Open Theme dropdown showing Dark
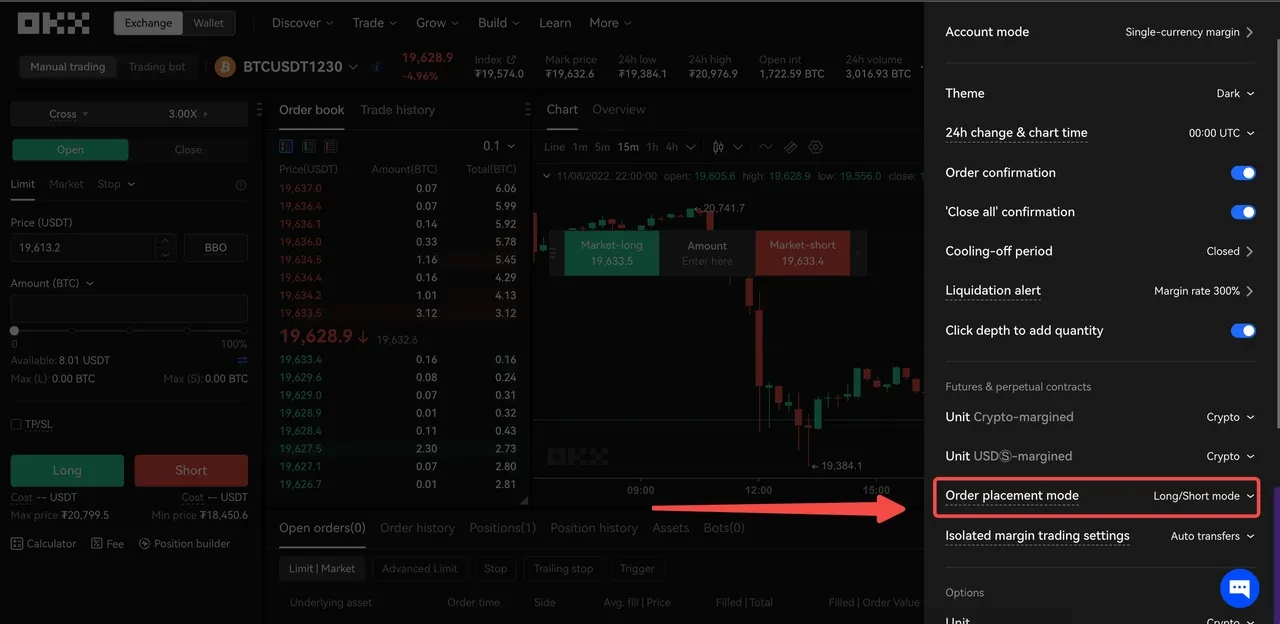The width and height of the screenshot is (1280, 624). click(1235, 93)
